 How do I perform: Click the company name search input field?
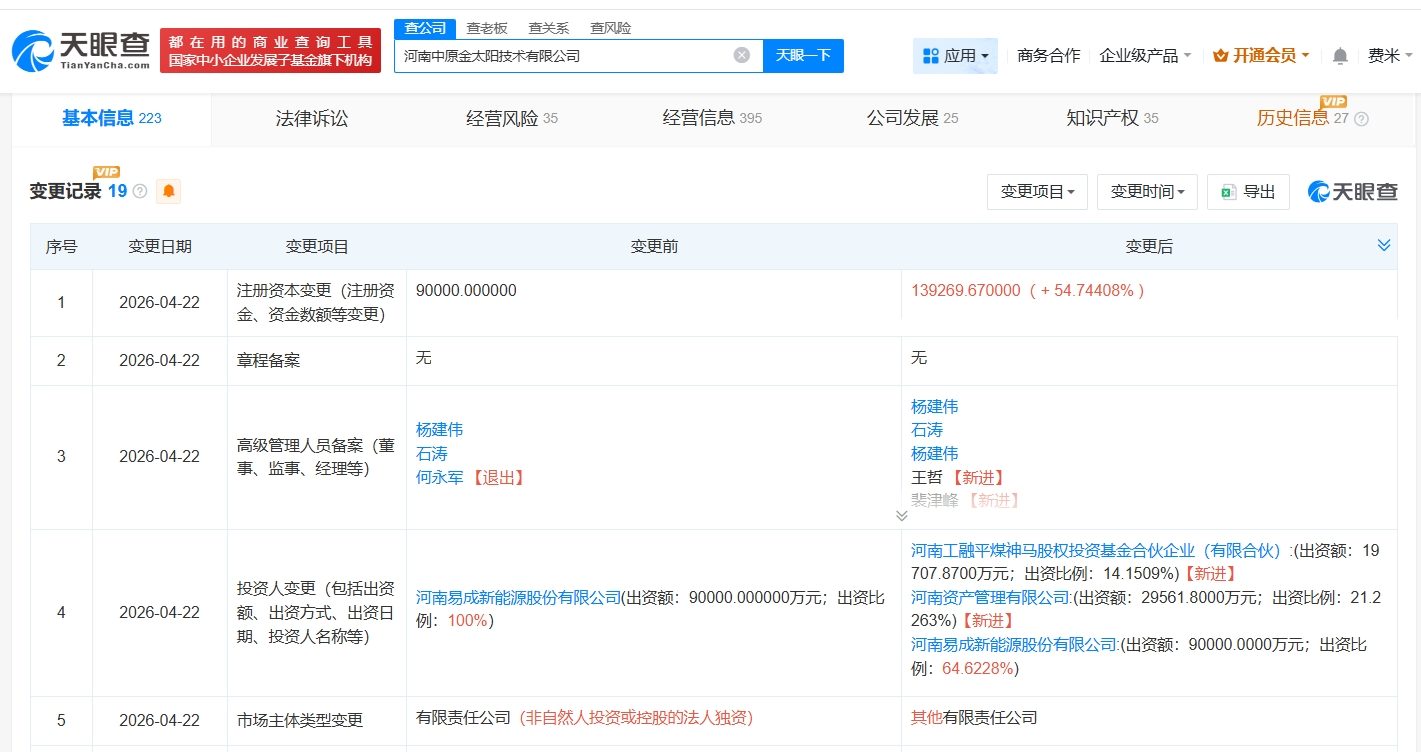564,56
